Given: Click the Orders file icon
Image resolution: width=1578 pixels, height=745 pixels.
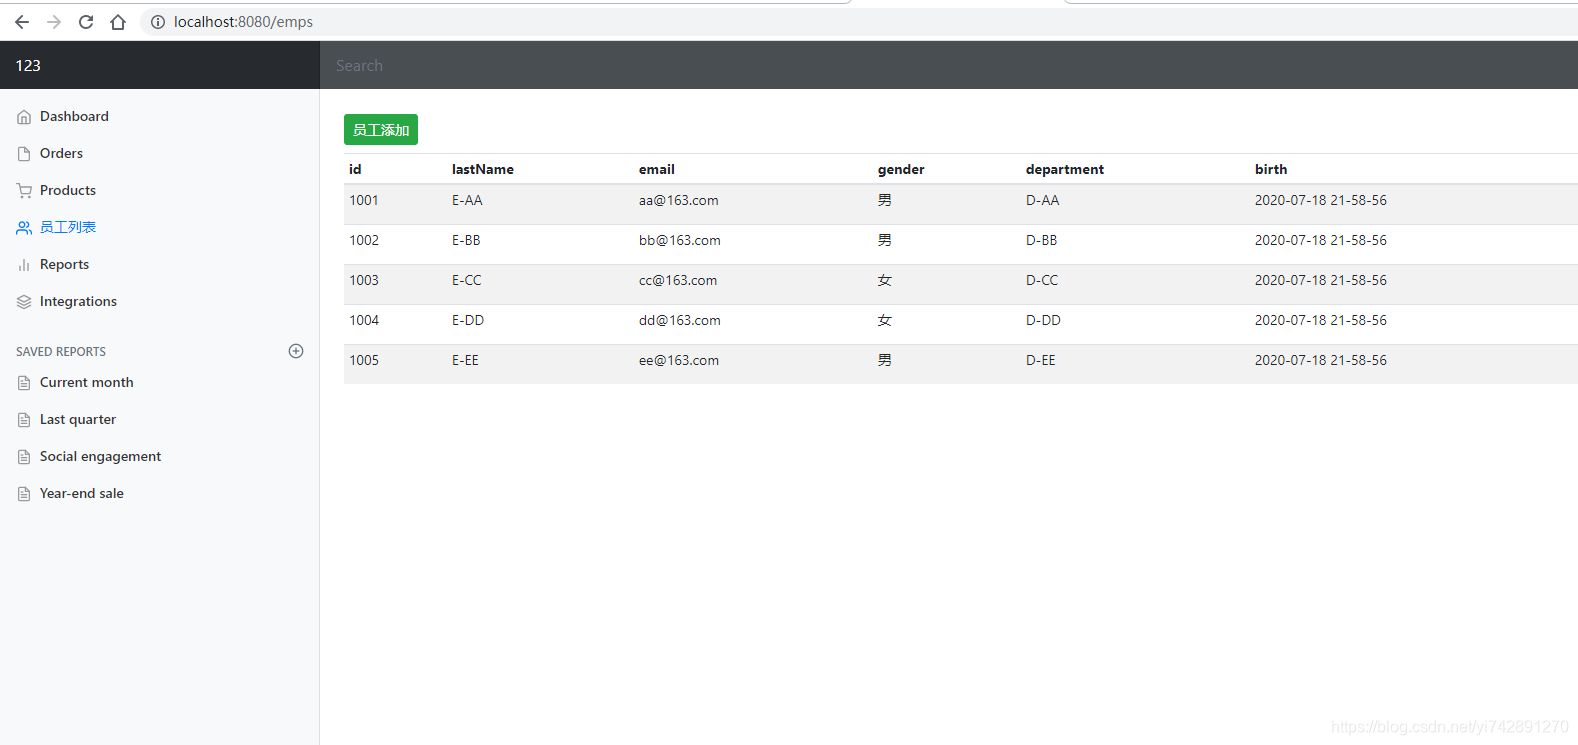Looking at the screenshot, I should pos(24,154).
